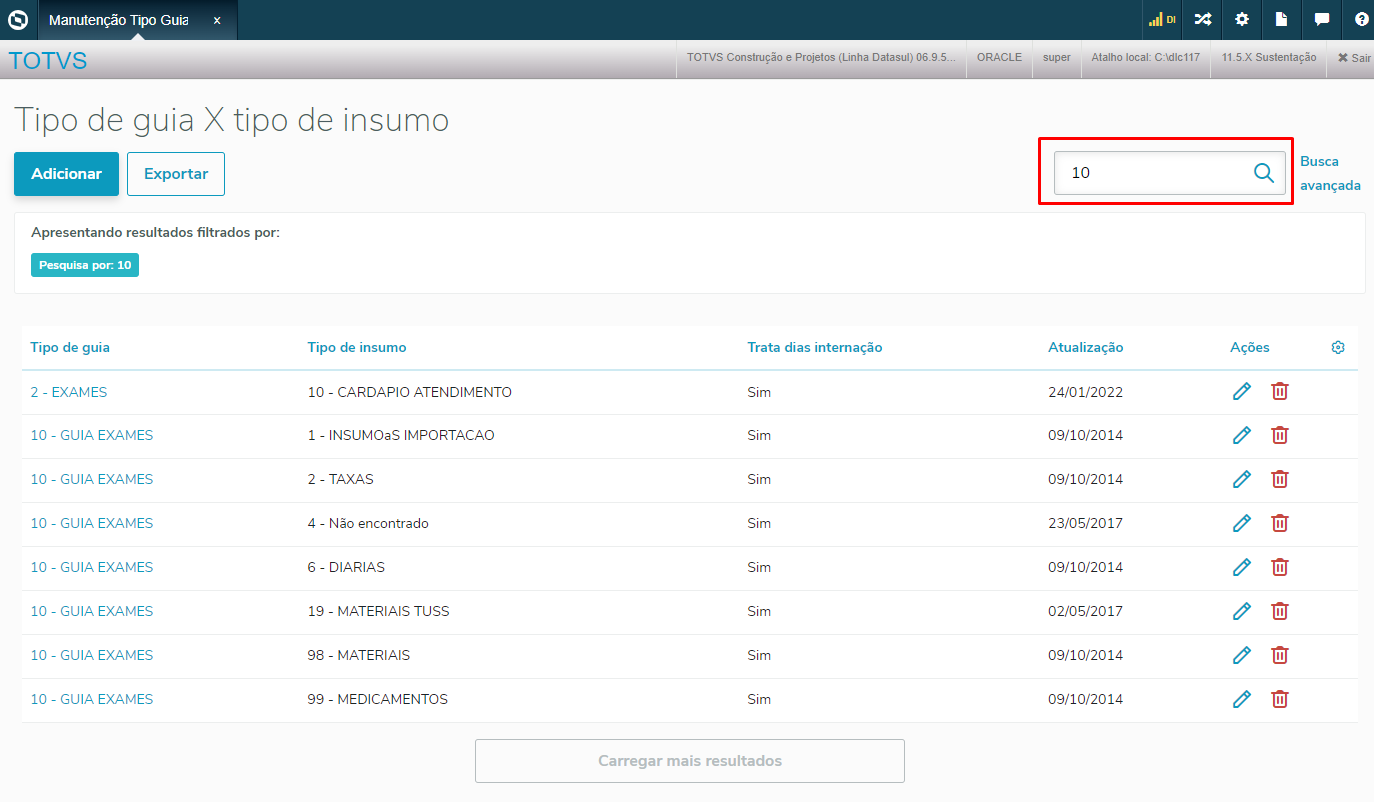This screenshot has height=802, width=1374.
Task: Click the ORACLE status entry
Action: (x=999, y=58)
